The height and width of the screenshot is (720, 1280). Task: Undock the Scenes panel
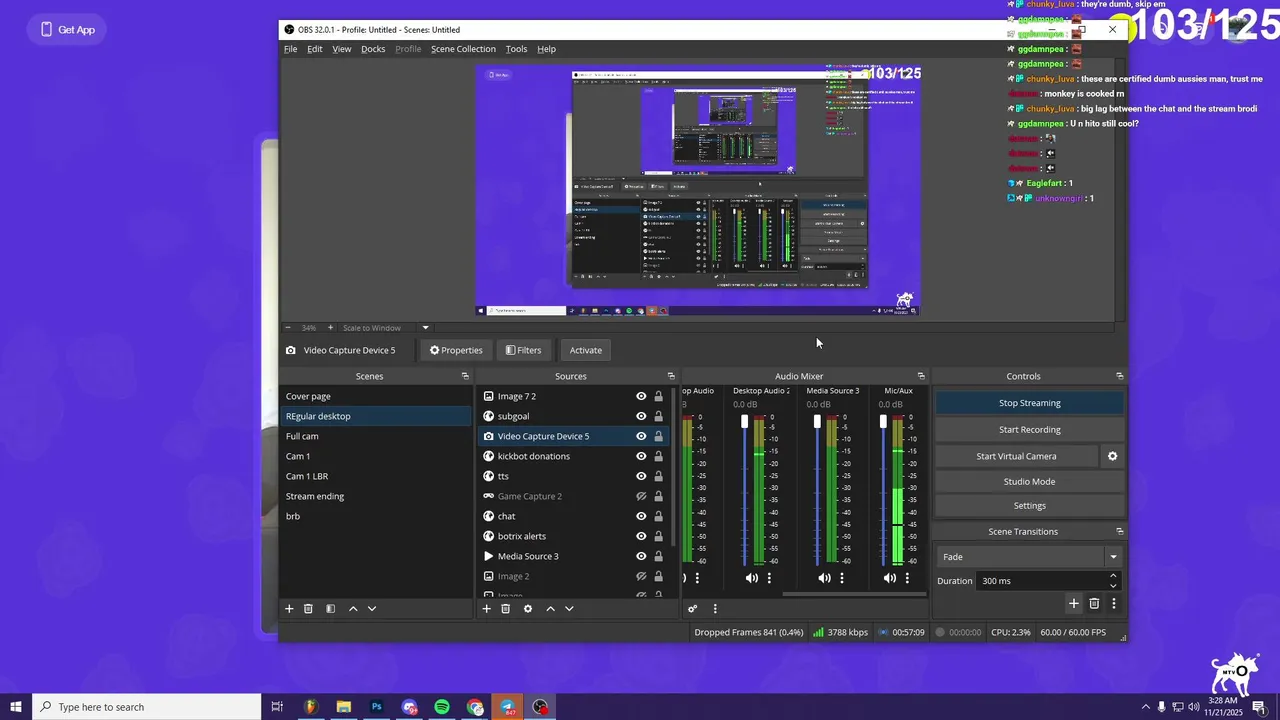(465, 376)
